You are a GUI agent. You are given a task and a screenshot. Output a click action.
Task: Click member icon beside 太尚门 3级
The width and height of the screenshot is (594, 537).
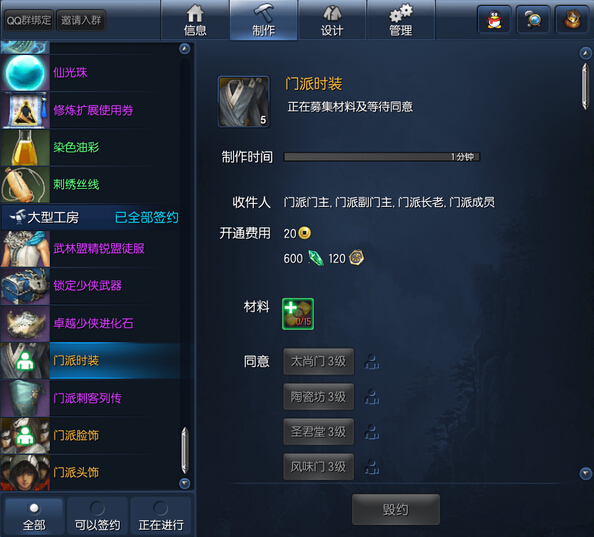pyautogui.click(x=372, y=362)
